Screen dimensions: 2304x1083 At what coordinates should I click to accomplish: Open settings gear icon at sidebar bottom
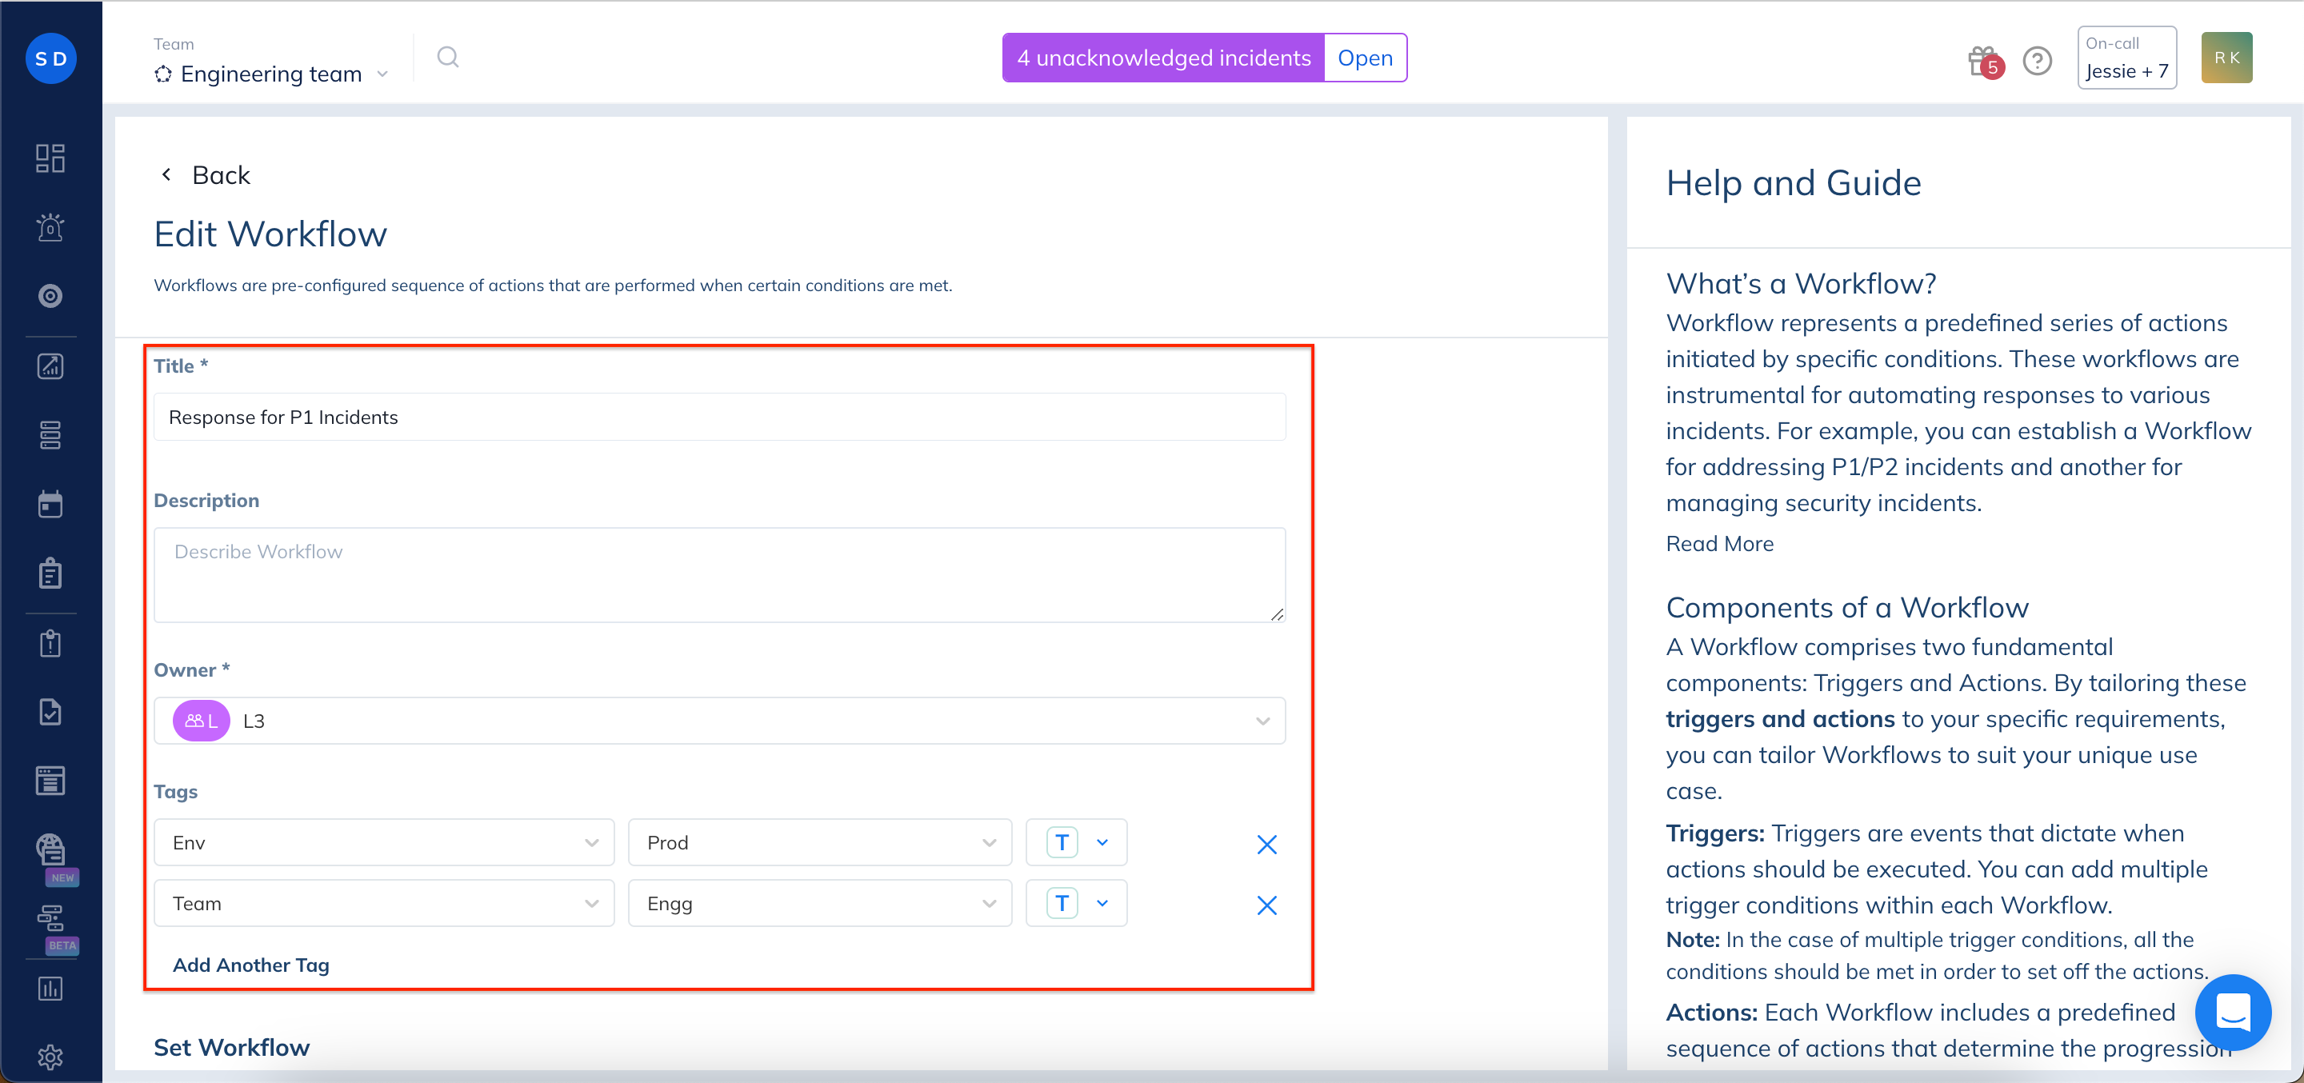click(50, 1056)
